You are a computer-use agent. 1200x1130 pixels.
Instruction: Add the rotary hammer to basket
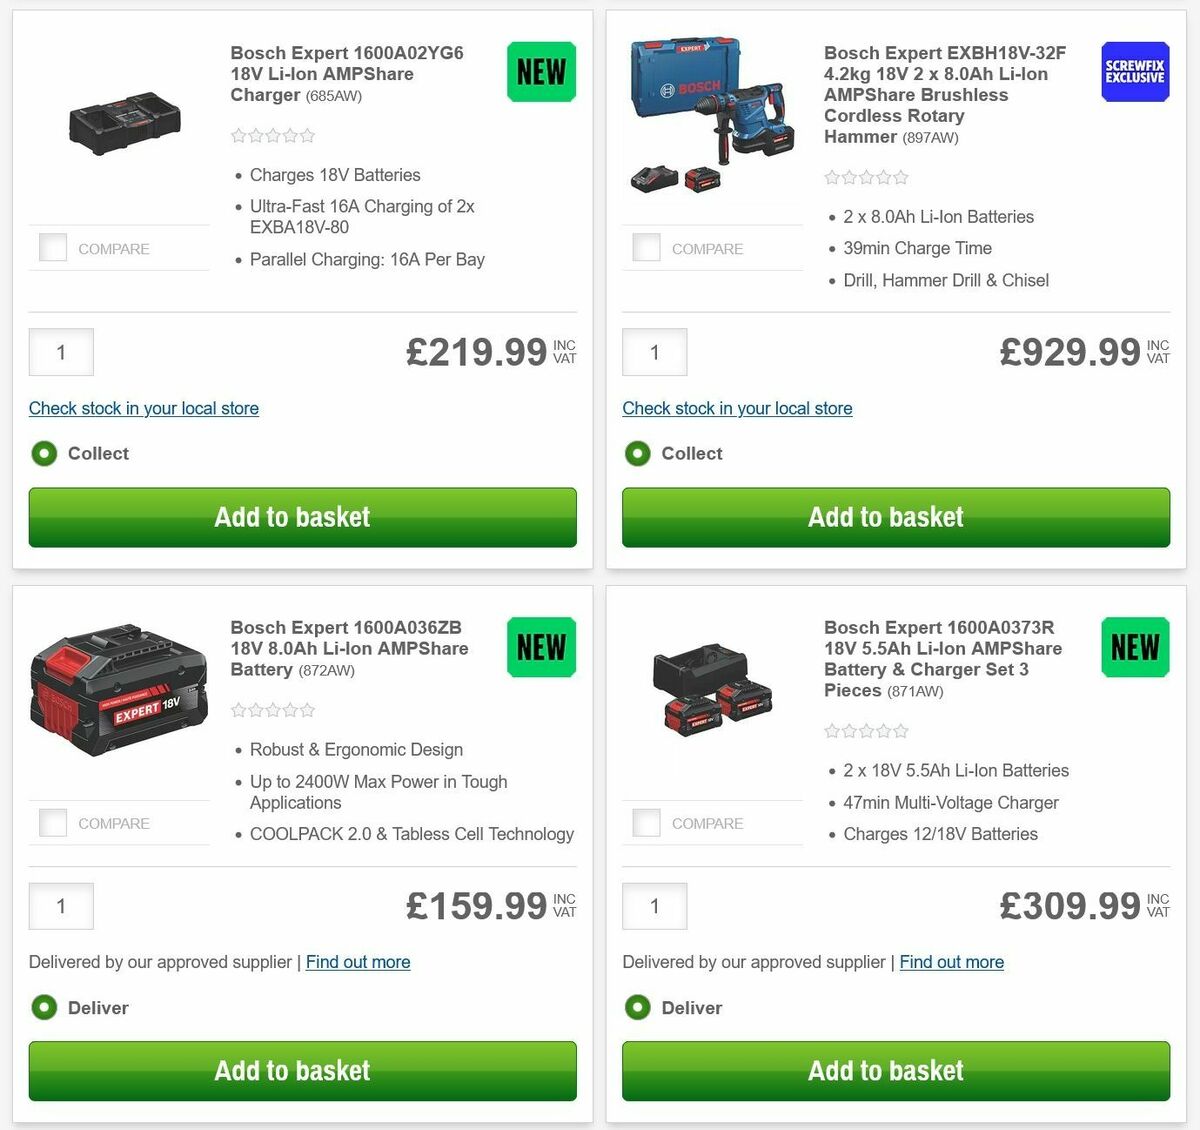click(x=895, y=517)
